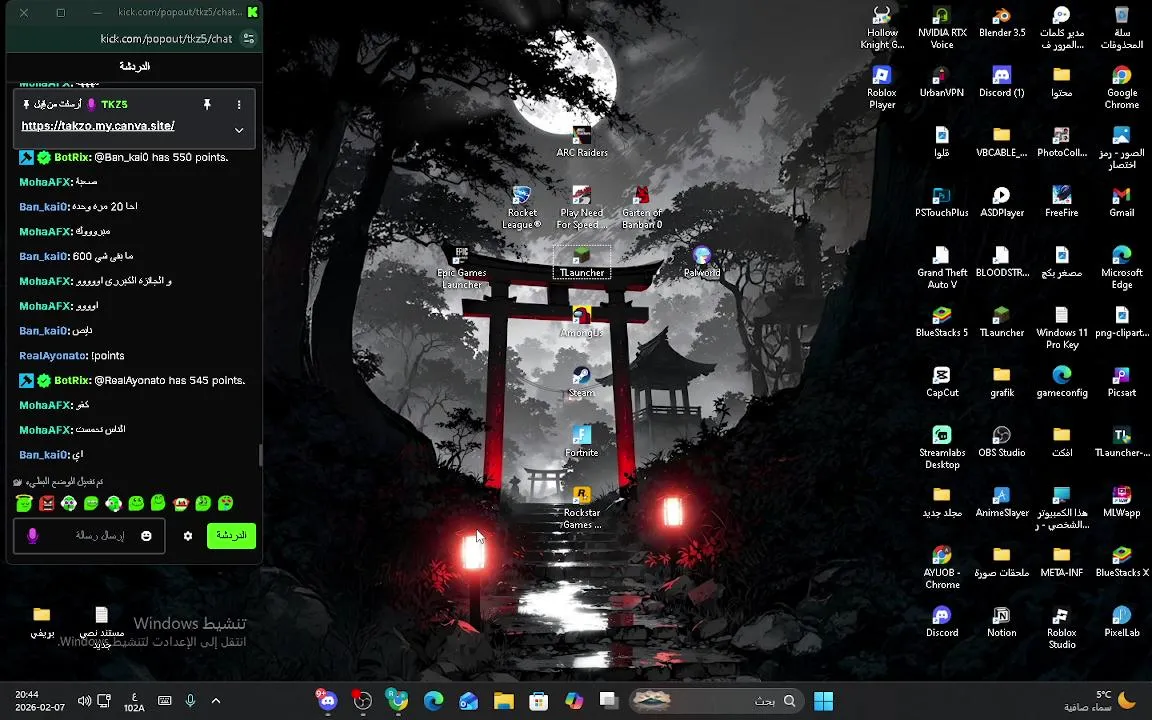Viewport: 1152px width, 720px height.
Task: Open chat settings gear icon
Action: [188, 536]
